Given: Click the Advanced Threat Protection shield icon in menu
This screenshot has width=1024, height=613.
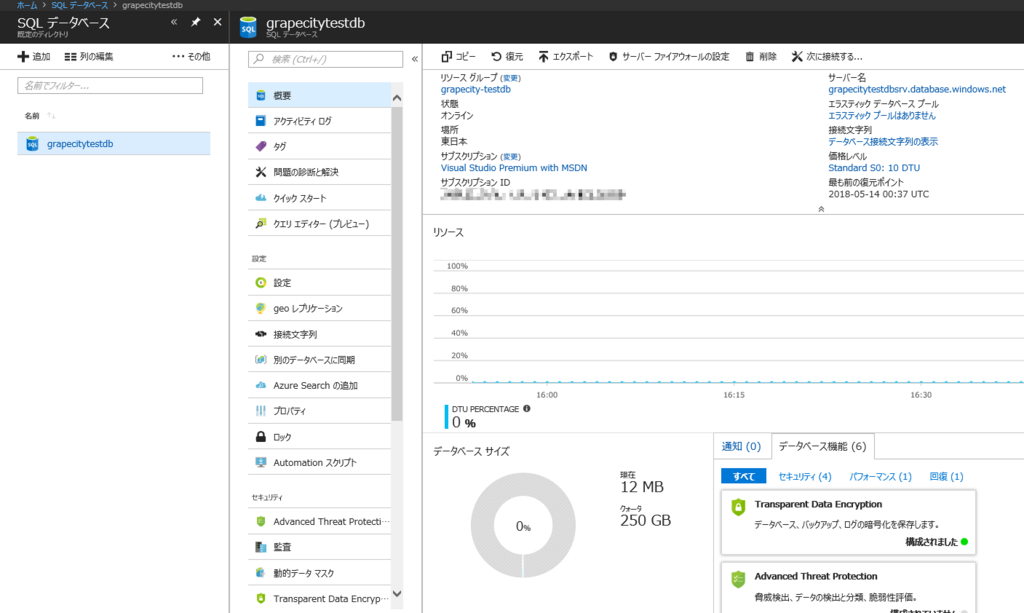Looking at the screenshot, I should pos(261,522).
